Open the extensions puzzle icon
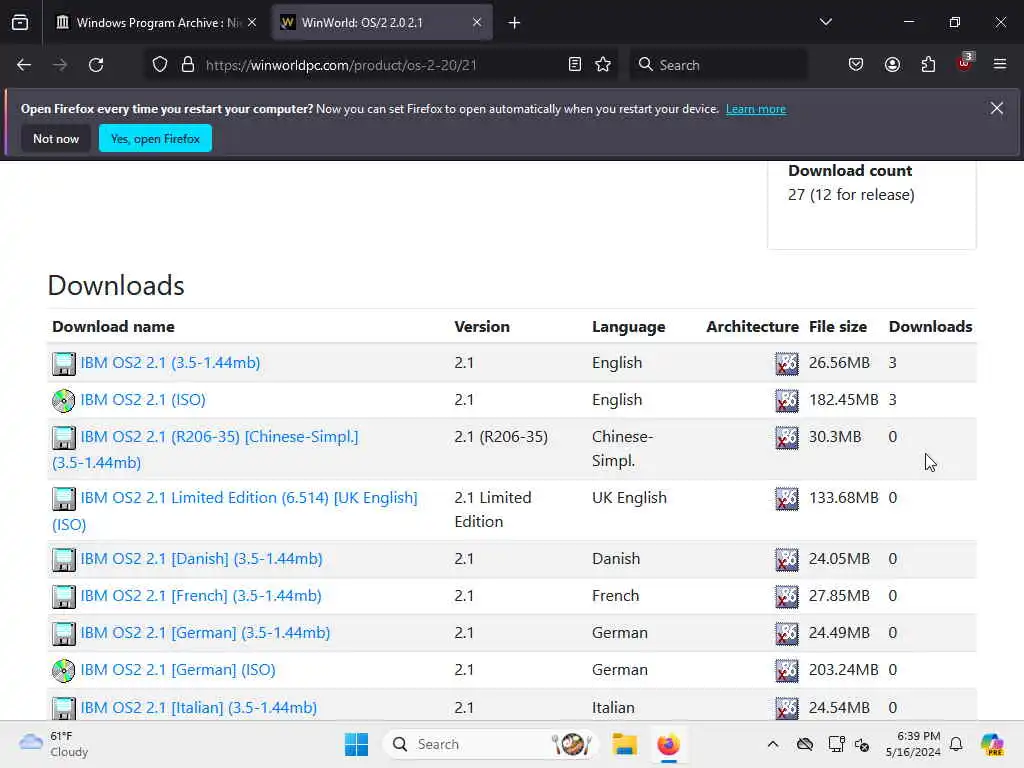 pos(928,65)
